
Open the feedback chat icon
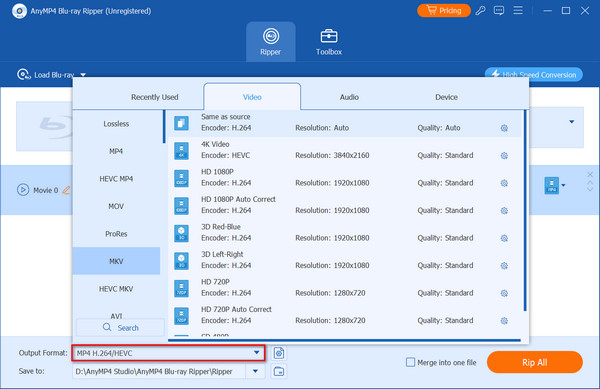pos(499,10)
